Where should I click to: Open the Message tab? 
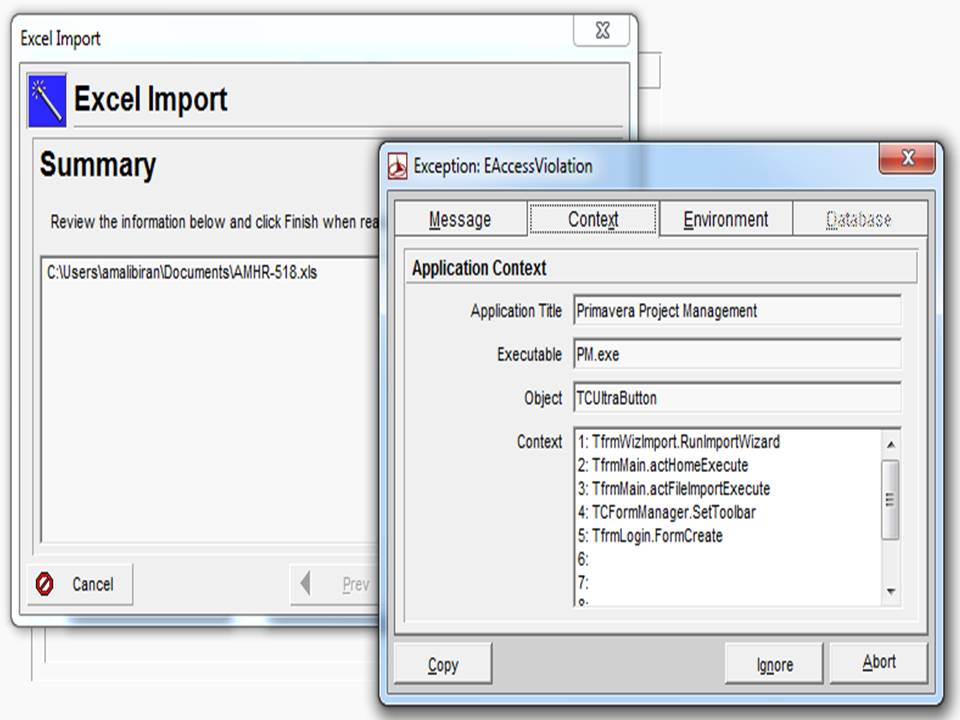click(x=460, y=219)
